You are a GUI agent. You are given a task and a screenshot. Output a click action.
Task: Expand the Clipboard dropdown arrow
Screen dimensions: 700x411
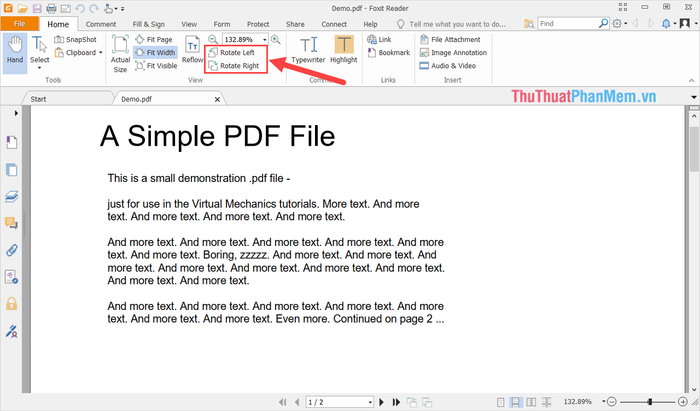[x=101, y=53]
